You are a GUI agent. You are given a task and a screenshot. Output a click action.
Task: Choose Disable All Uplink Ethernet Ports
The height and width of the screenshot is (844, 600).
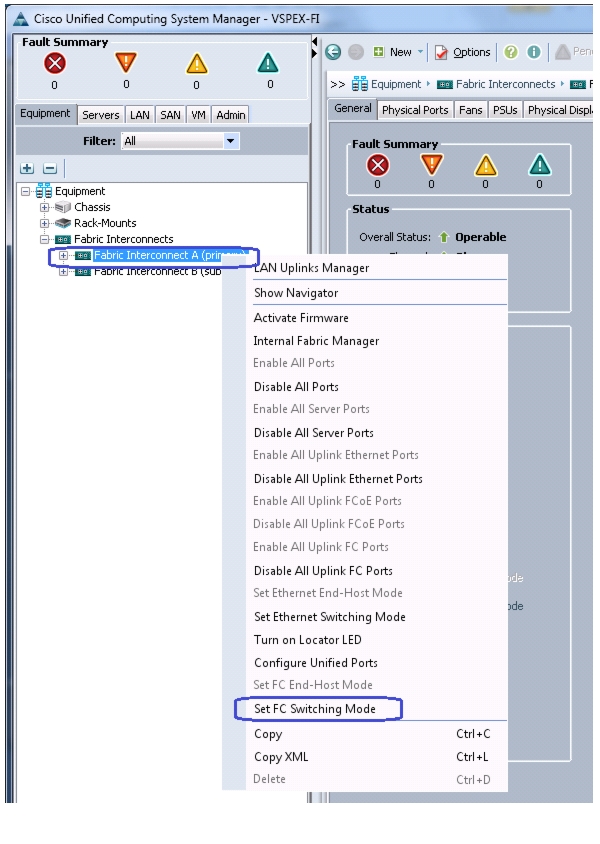pyautogui.click(x=338, y=479)
